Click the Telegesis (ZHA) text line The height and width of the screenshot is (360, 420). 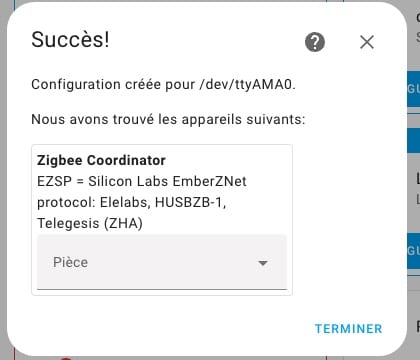tap(90, 223)
